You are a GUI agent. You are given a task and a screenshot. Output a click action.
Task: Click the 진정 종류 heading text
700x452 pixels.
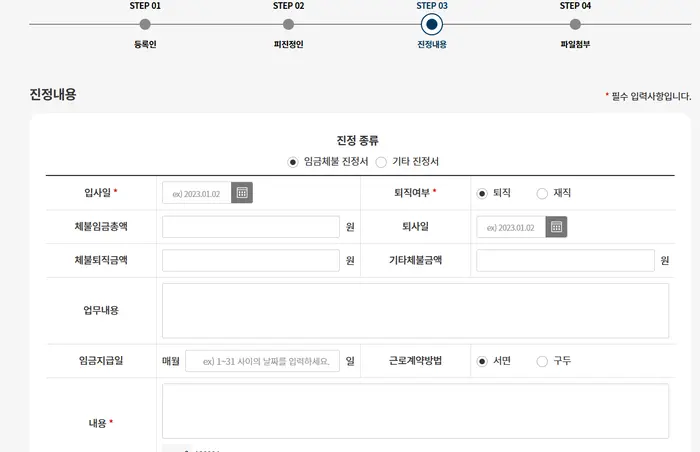358,141
